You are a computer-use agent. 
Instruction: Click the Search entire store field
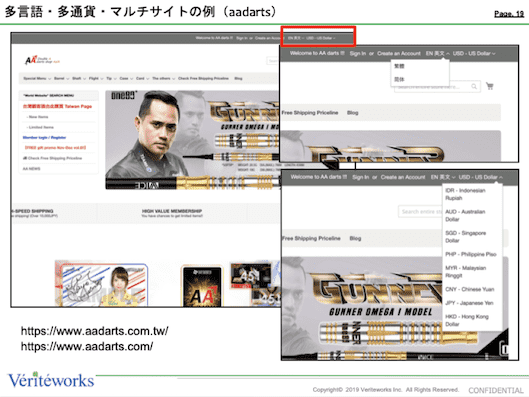pos(420,211)
